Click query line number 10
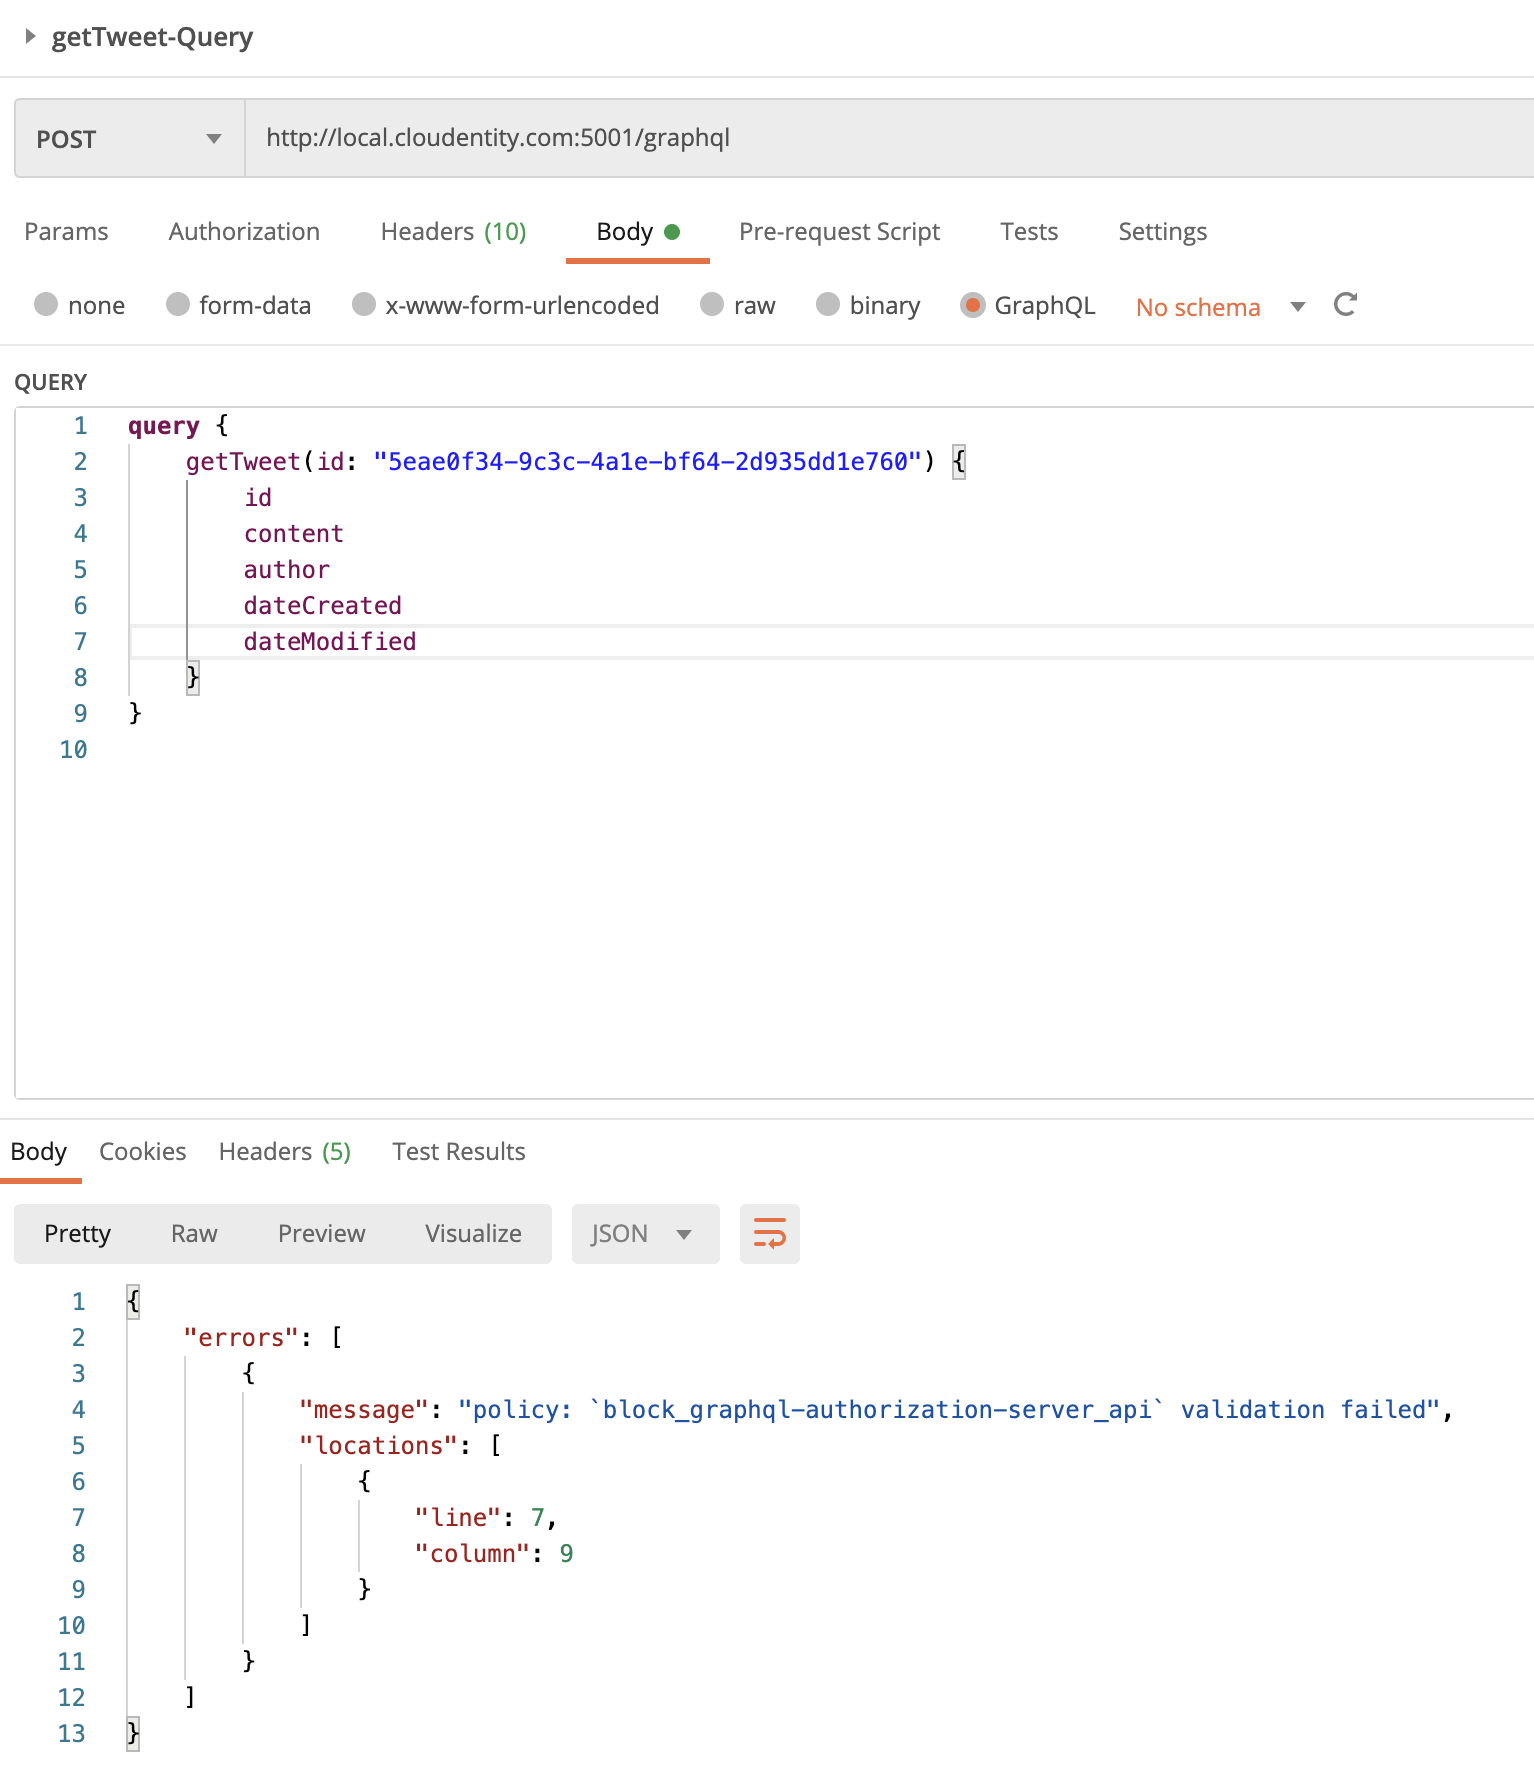1534x1772 pixels. pyautogui.click(x=73, y=750)
